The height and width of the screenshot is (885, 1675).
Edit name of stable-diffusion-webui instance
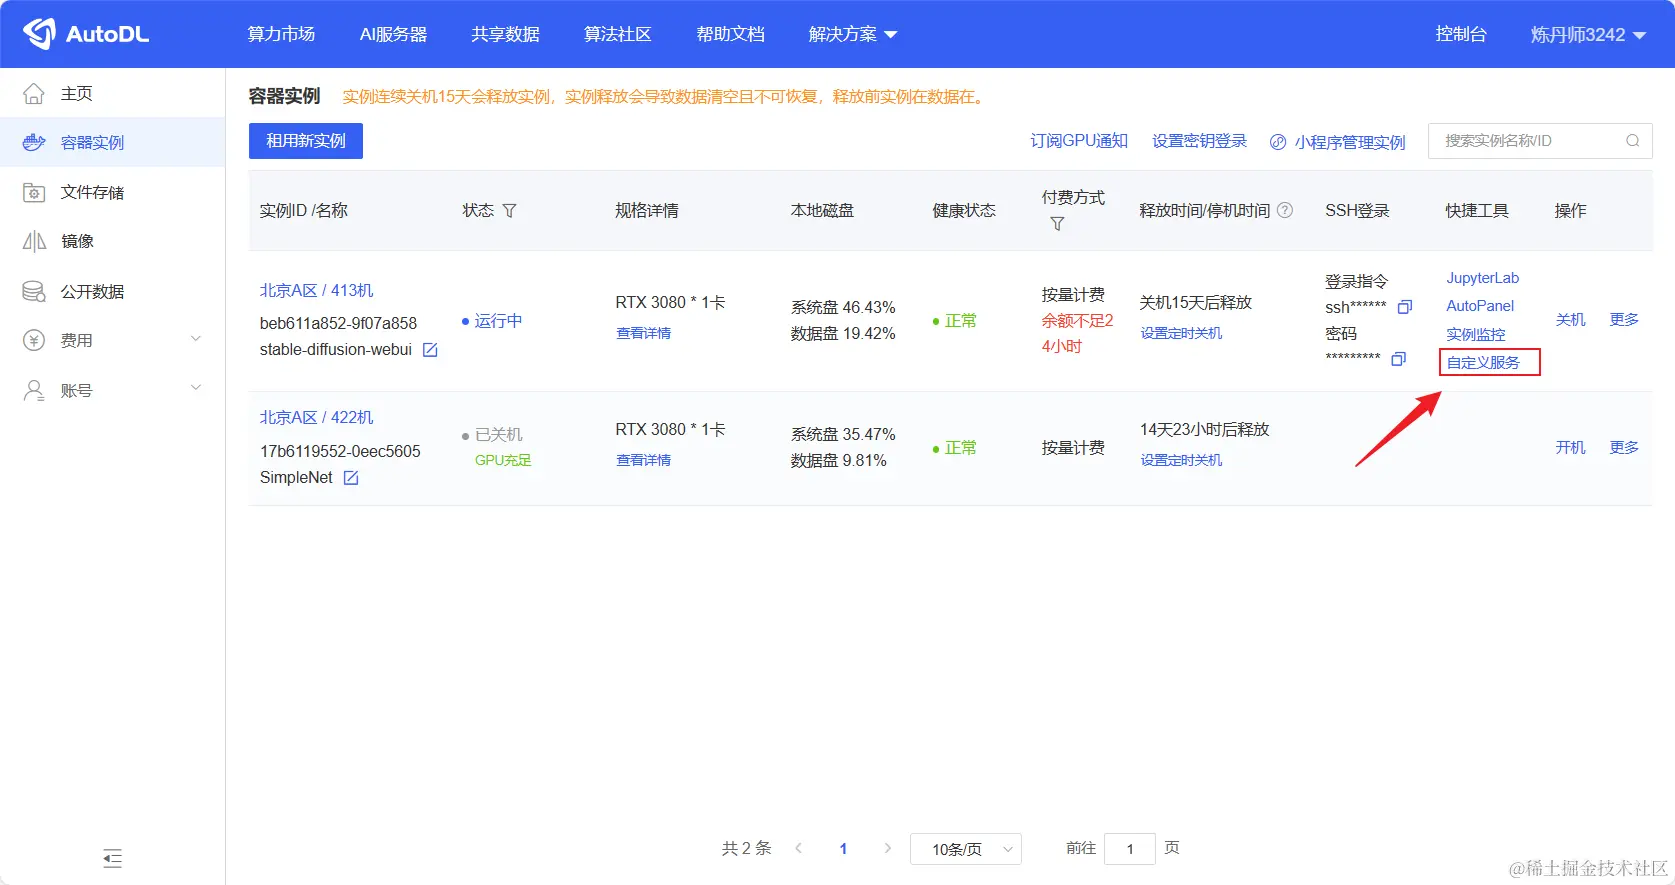[x=430, y=350]
